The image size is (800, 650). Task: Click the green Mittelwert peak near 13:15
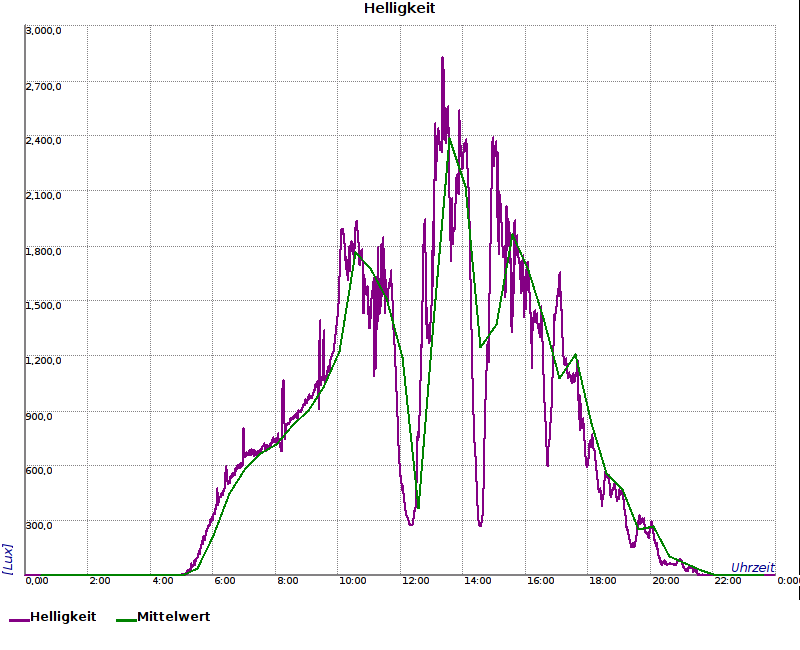(449, 138)
